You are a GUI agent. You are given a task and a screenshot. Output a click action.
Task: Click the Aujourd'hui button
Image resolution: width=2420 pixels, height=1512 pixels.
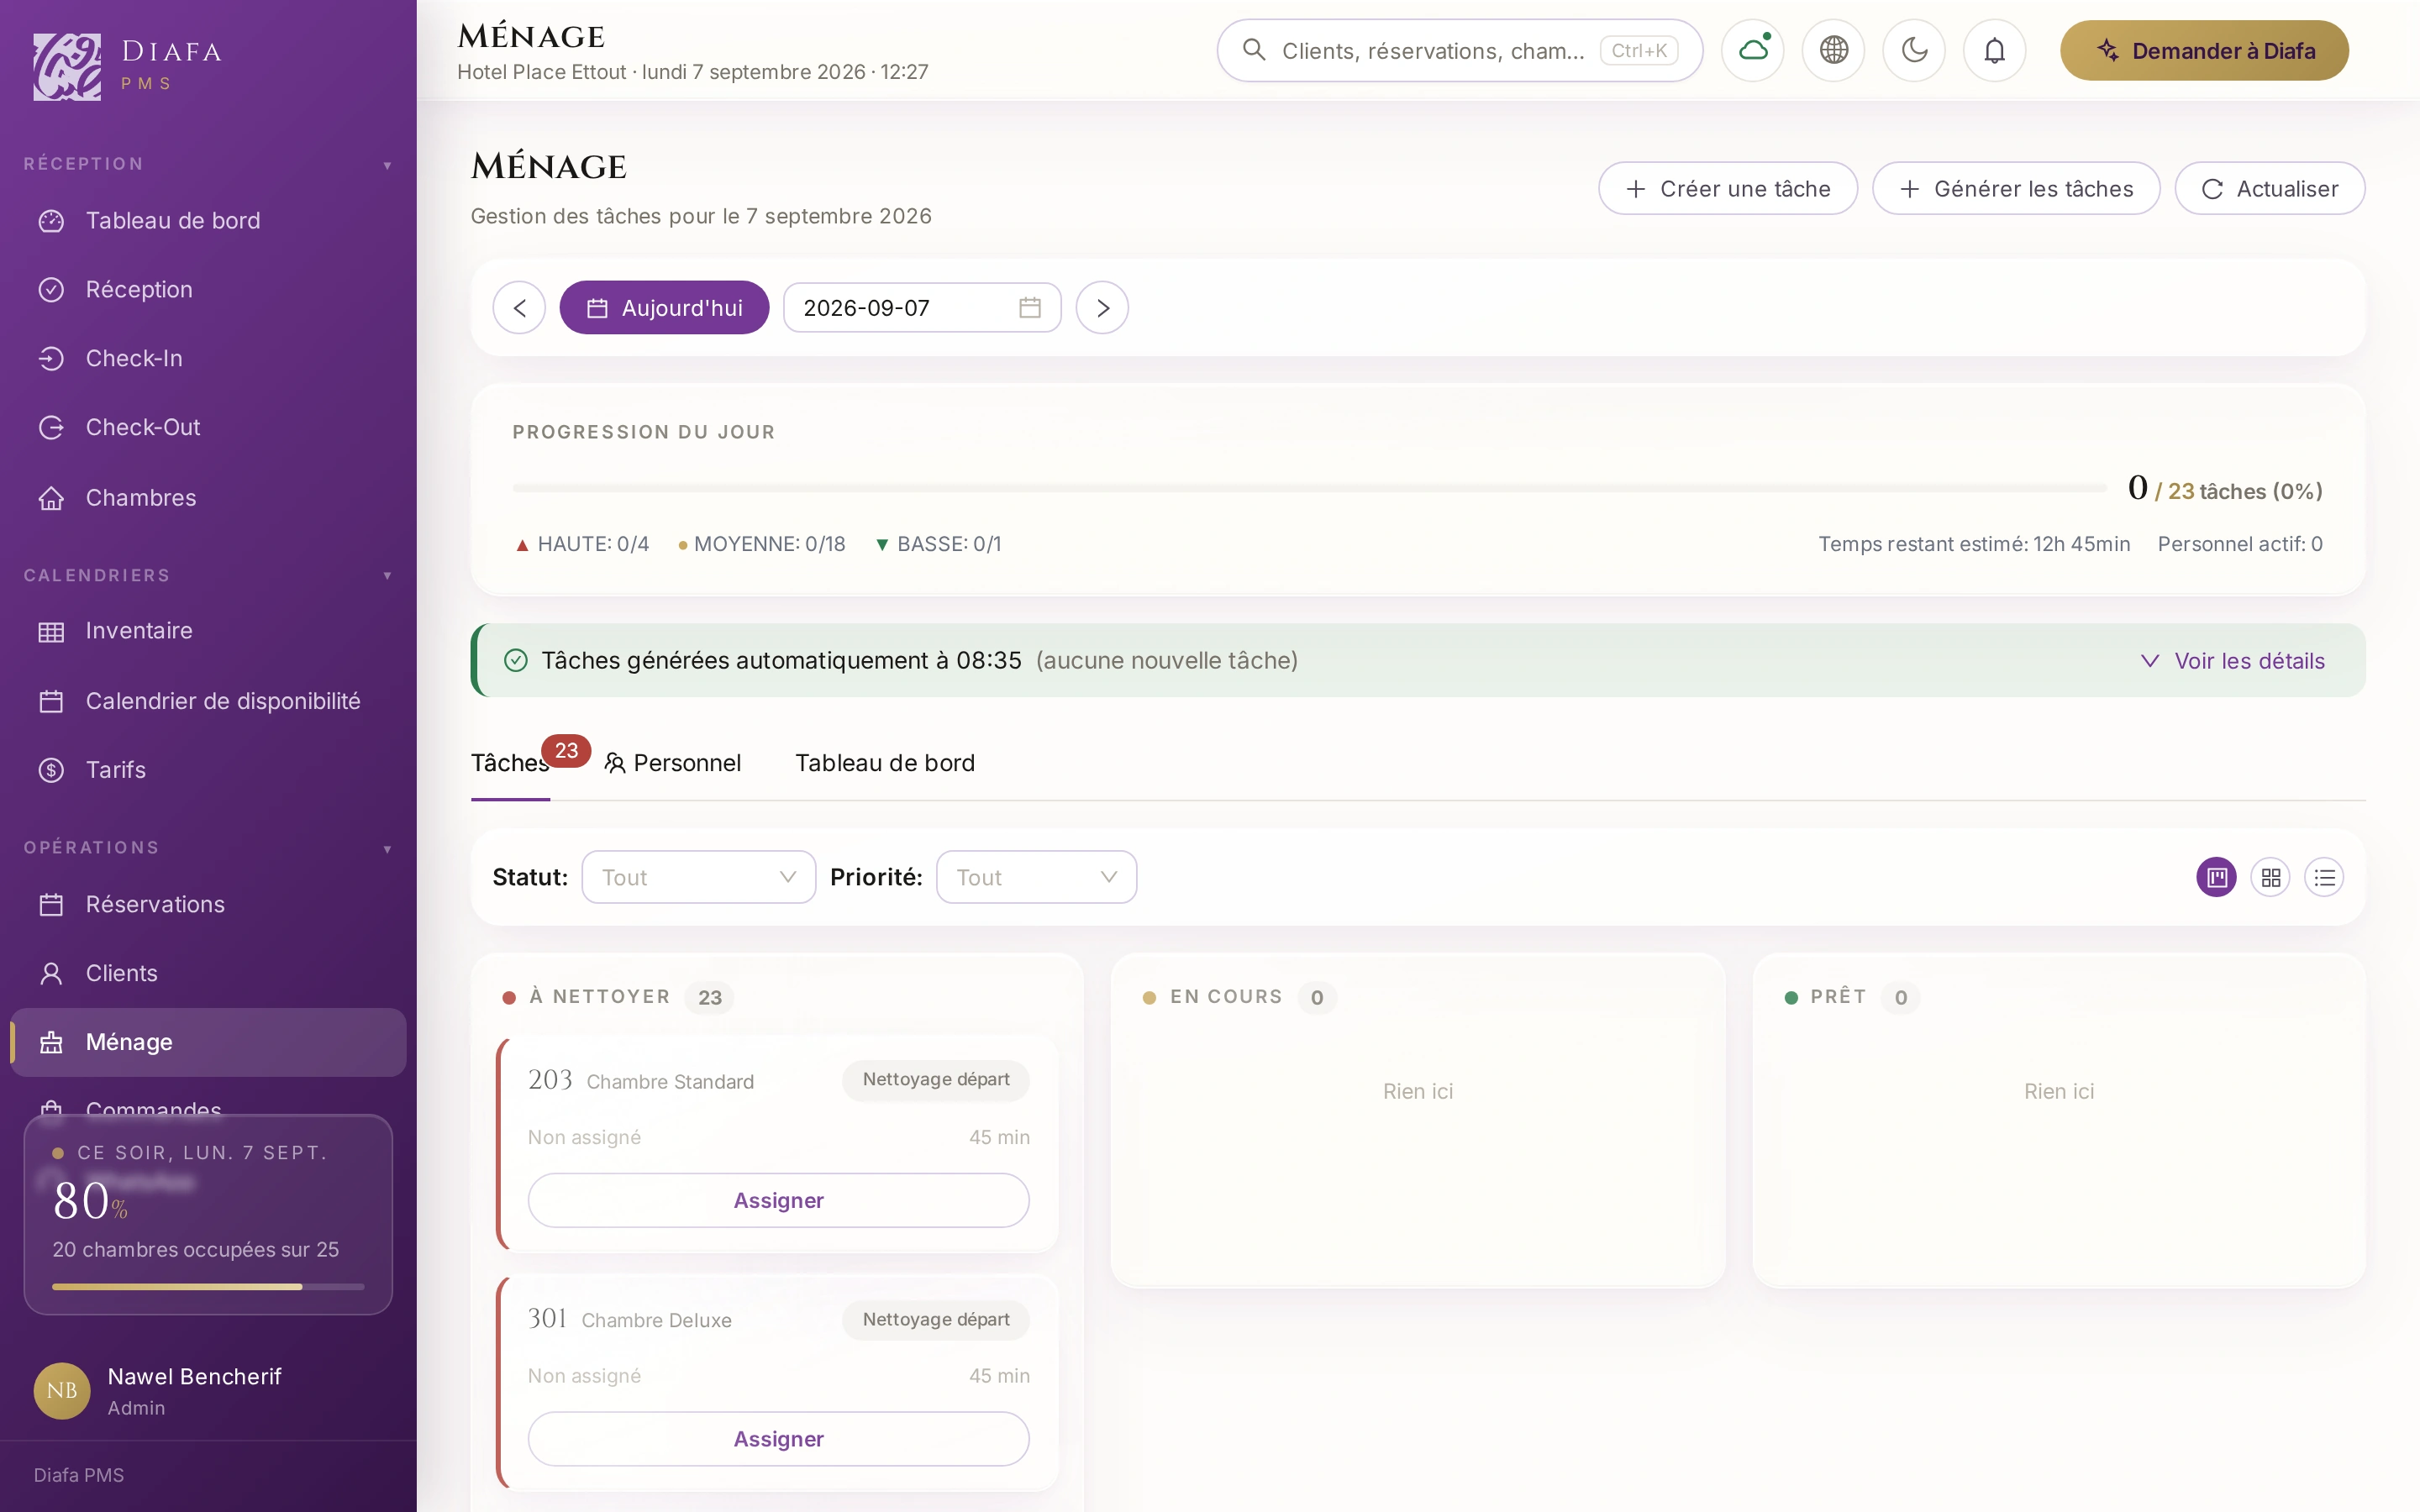(x=664, y=308)
